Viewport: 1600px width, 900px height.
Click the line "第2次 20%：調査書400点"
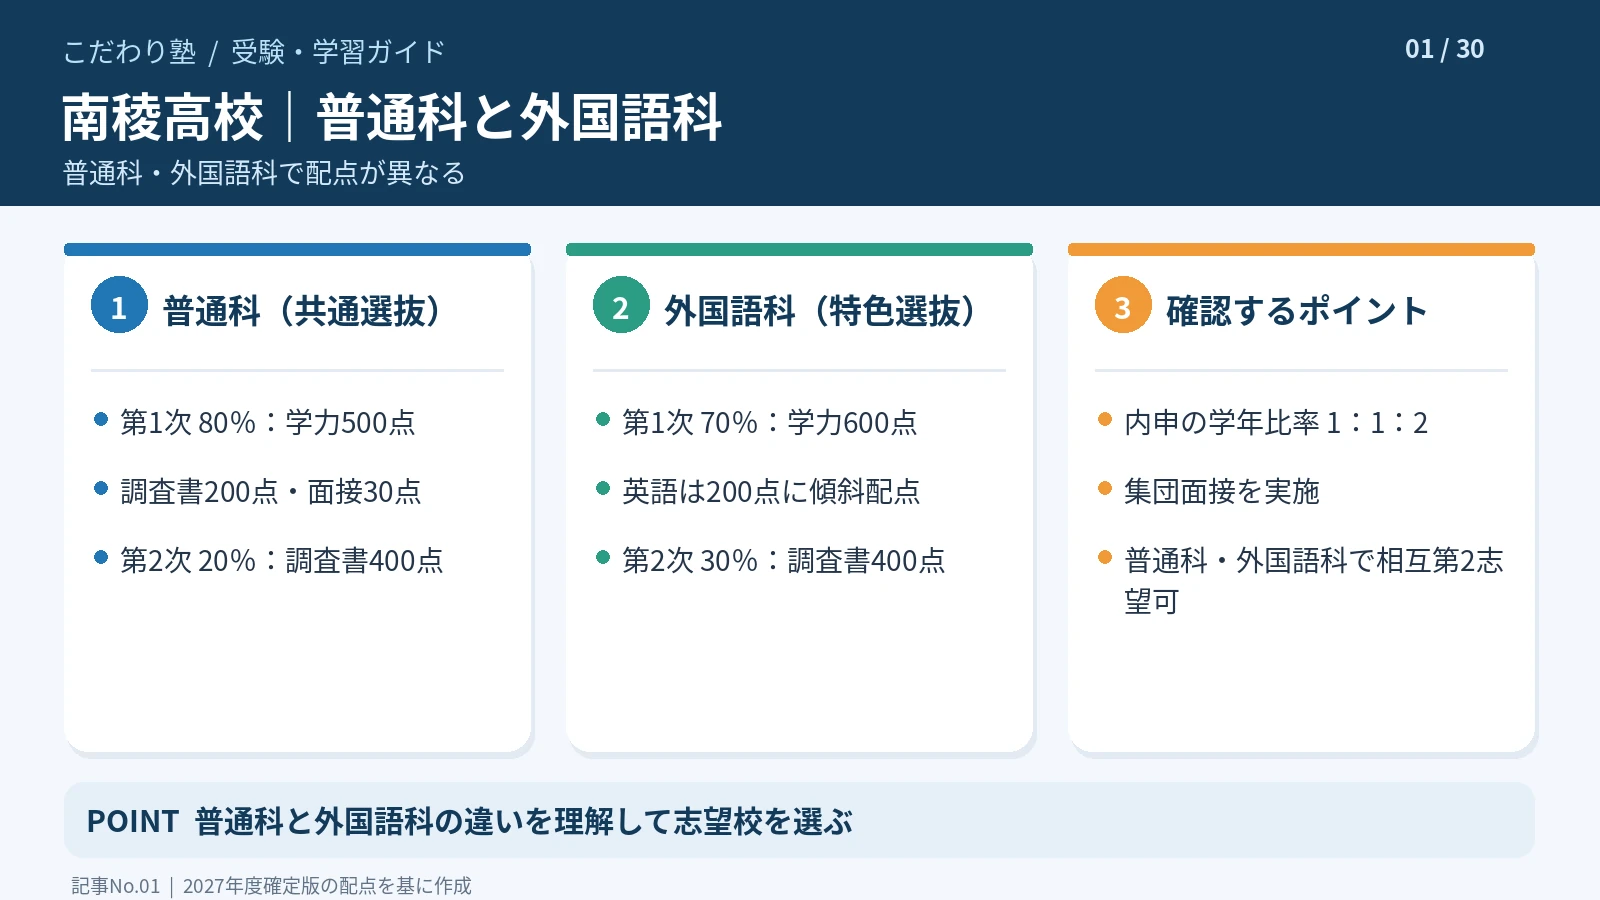pyautogui.click(x=282, y=561)
